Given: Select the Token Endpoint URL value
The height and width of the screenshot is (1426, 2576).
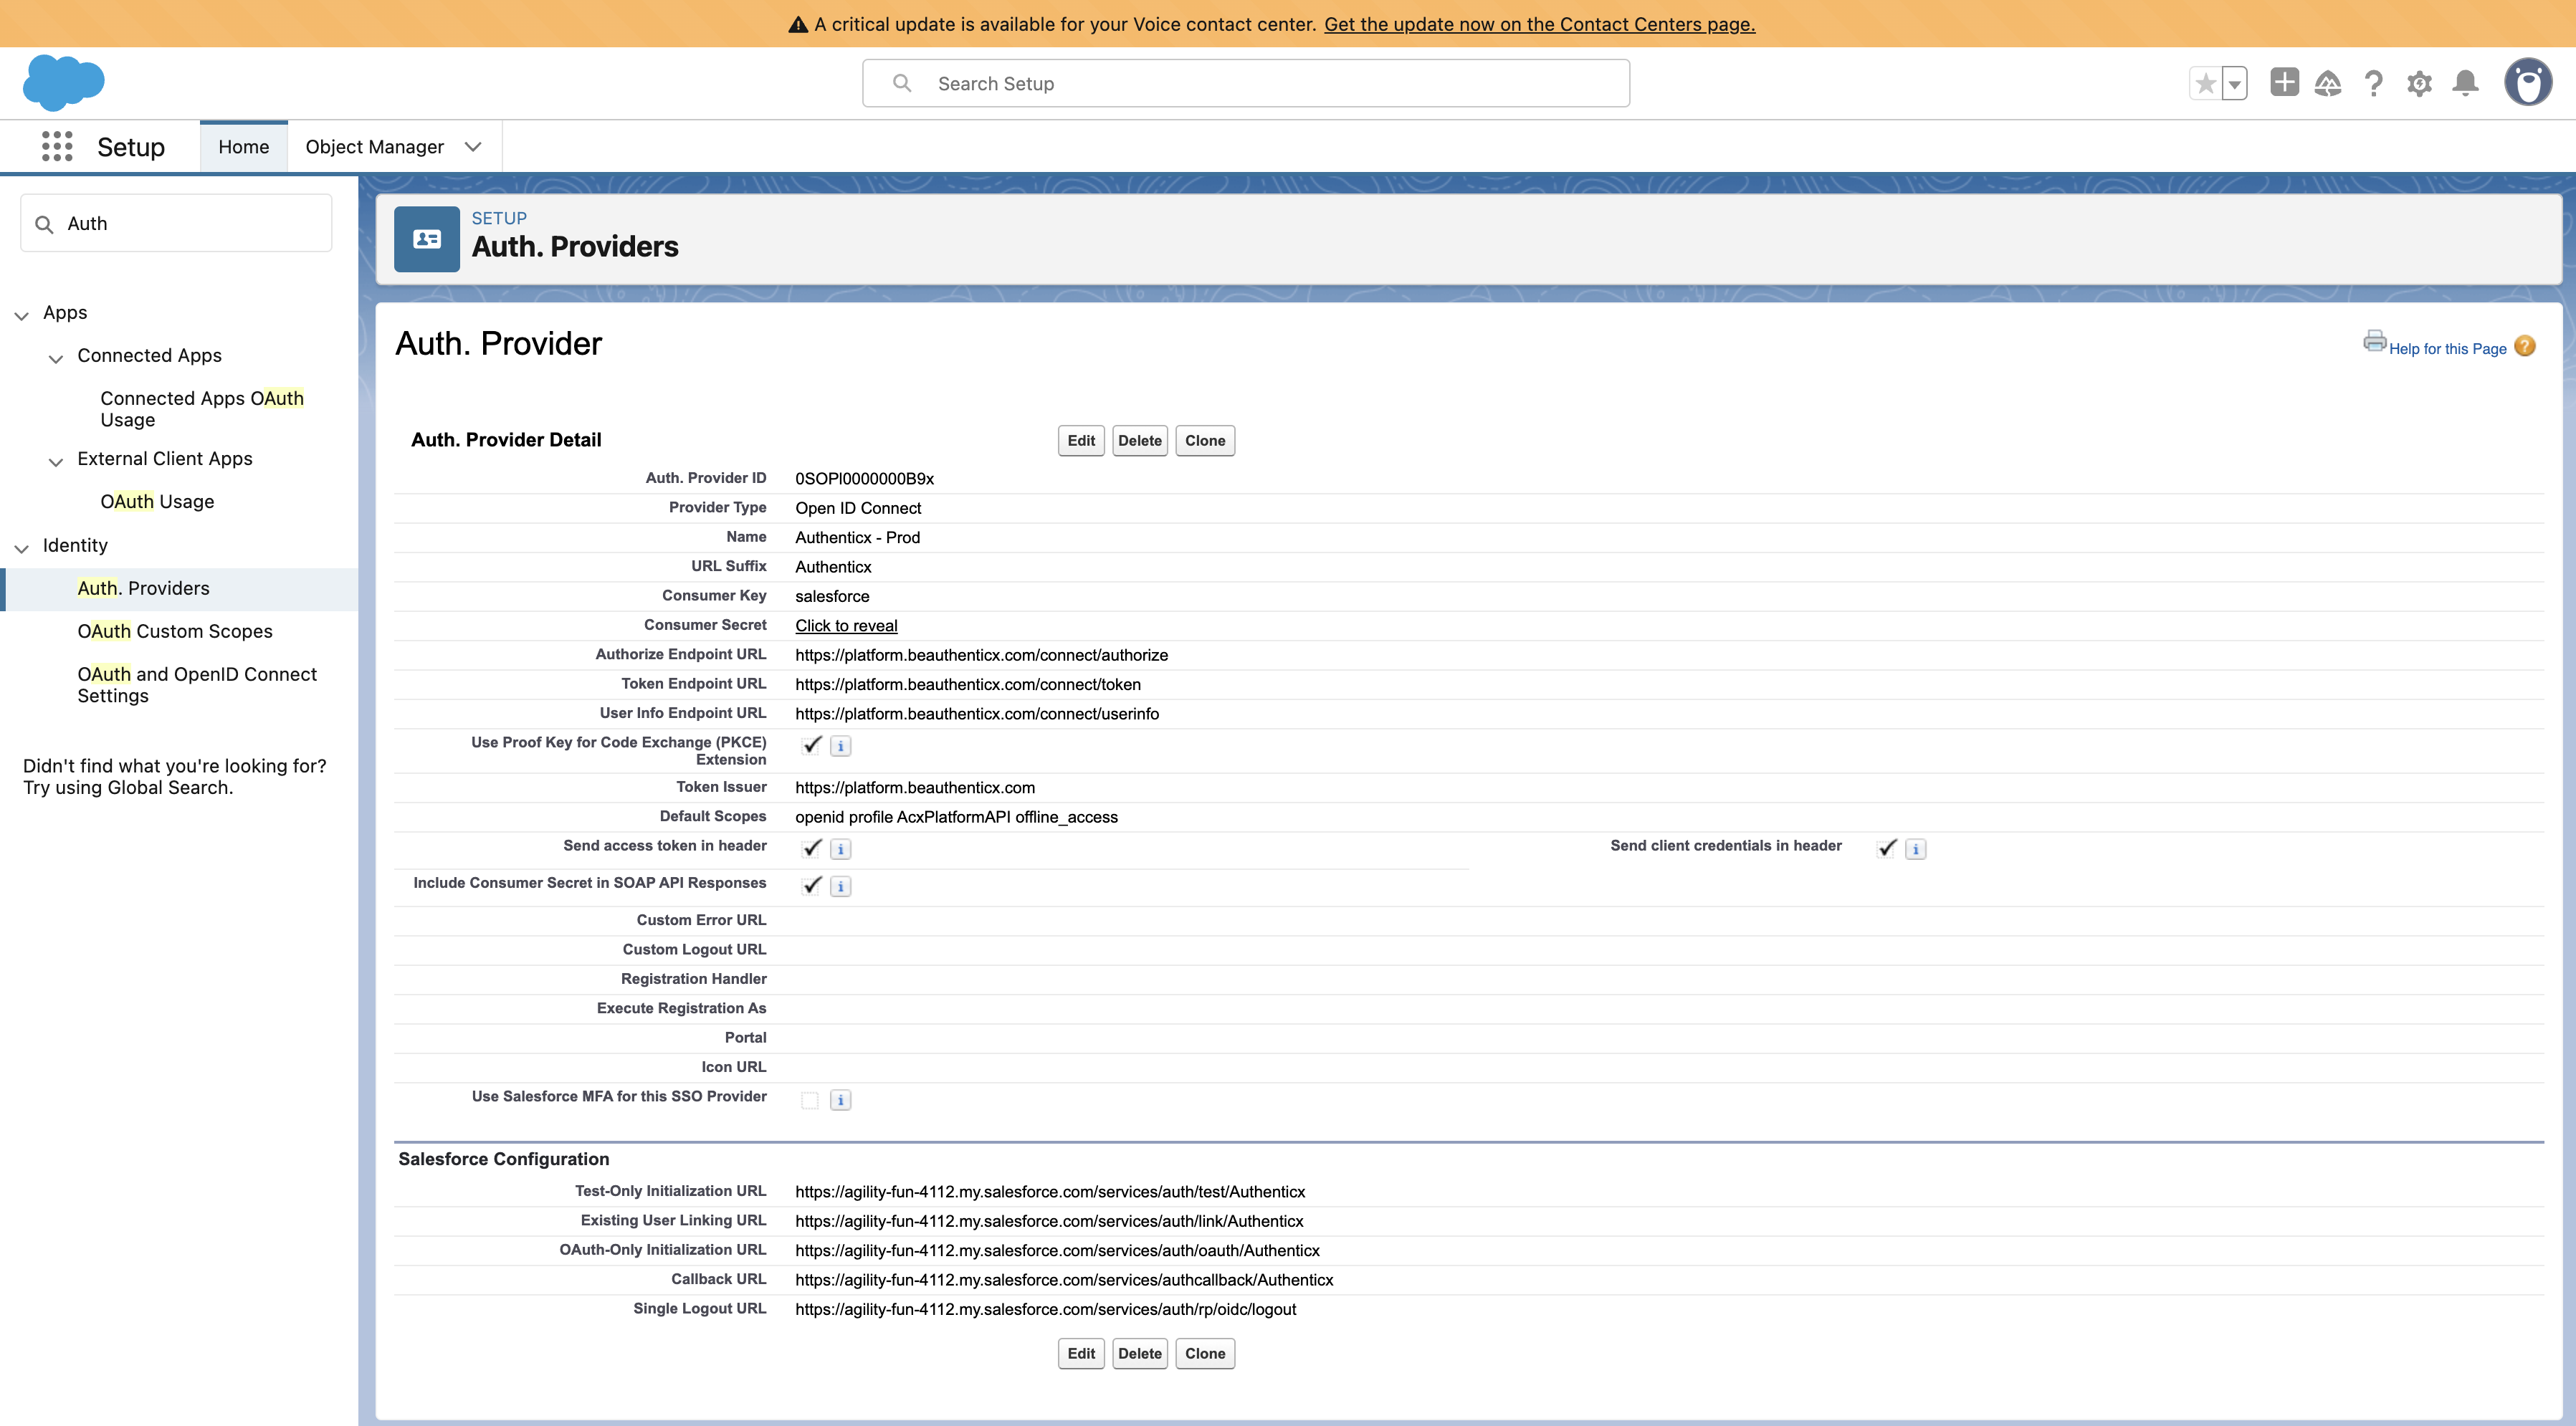Looking at the screenshot, I should point(968,684).
